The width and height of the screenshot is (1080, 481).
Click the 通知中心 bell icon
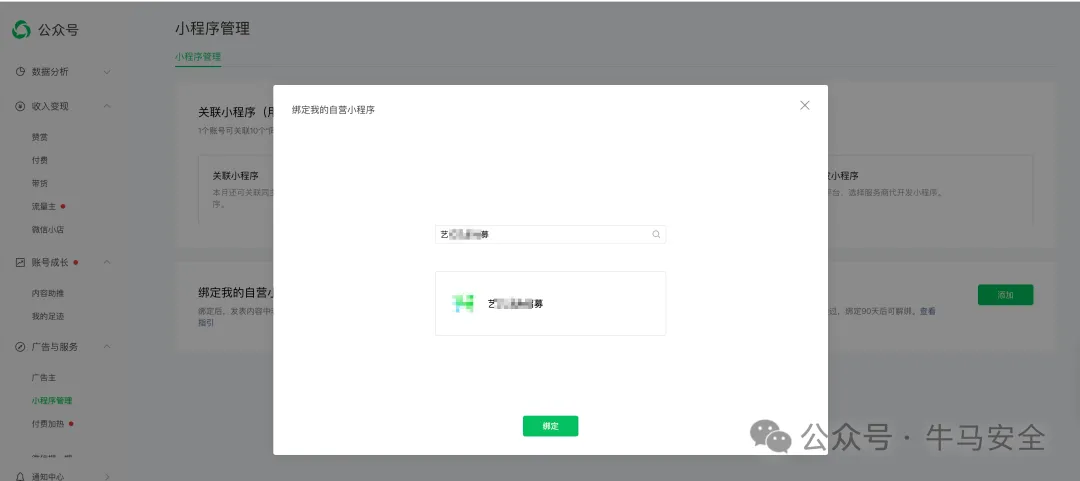pyautogui.click(x=20, y=476)
